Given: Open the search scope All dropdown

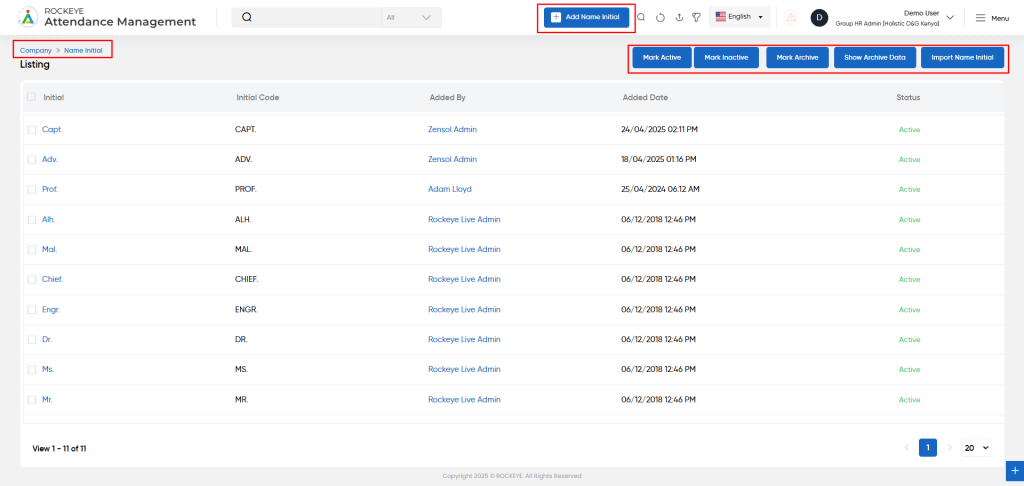Looking at the screenshot, I should click(x=411, y=18).
